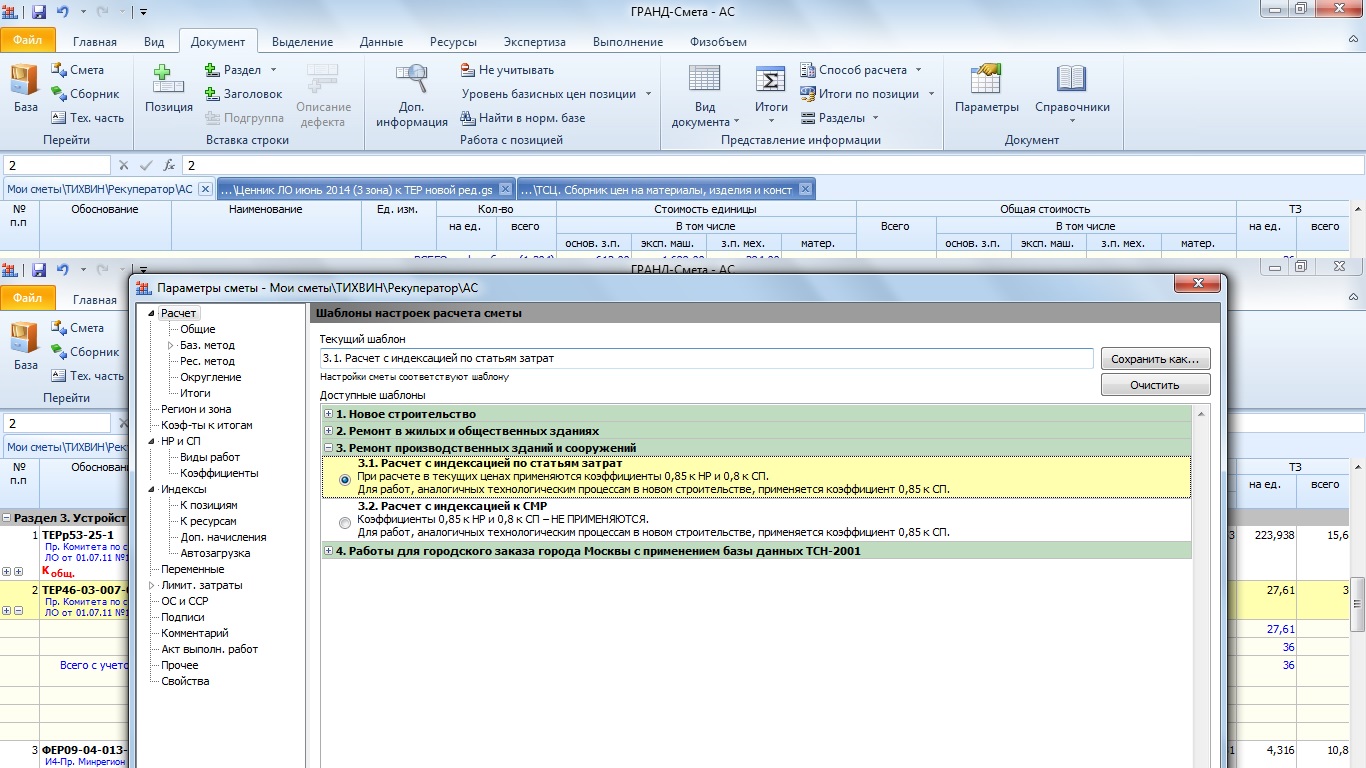The width and height of the screenshot is (1366, 768).
Task: Switch to the Данные ribbon tab
Action: point(381,42)
